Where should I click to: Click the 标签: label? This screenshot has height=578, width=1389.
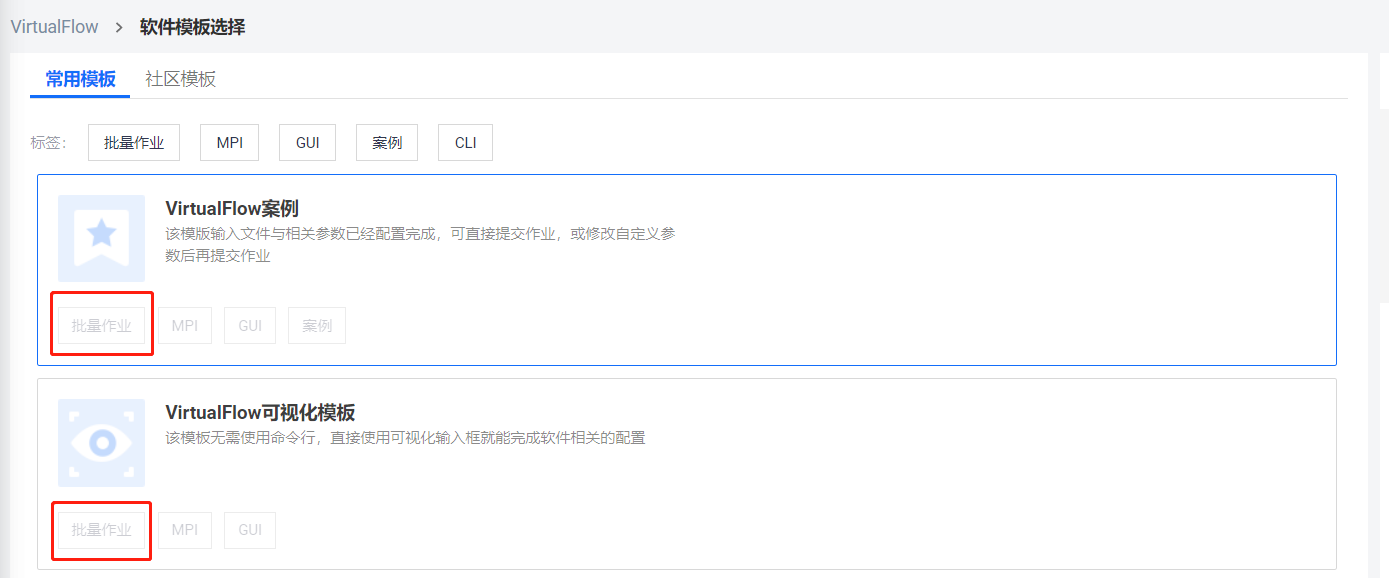click(x=48, y=143)
